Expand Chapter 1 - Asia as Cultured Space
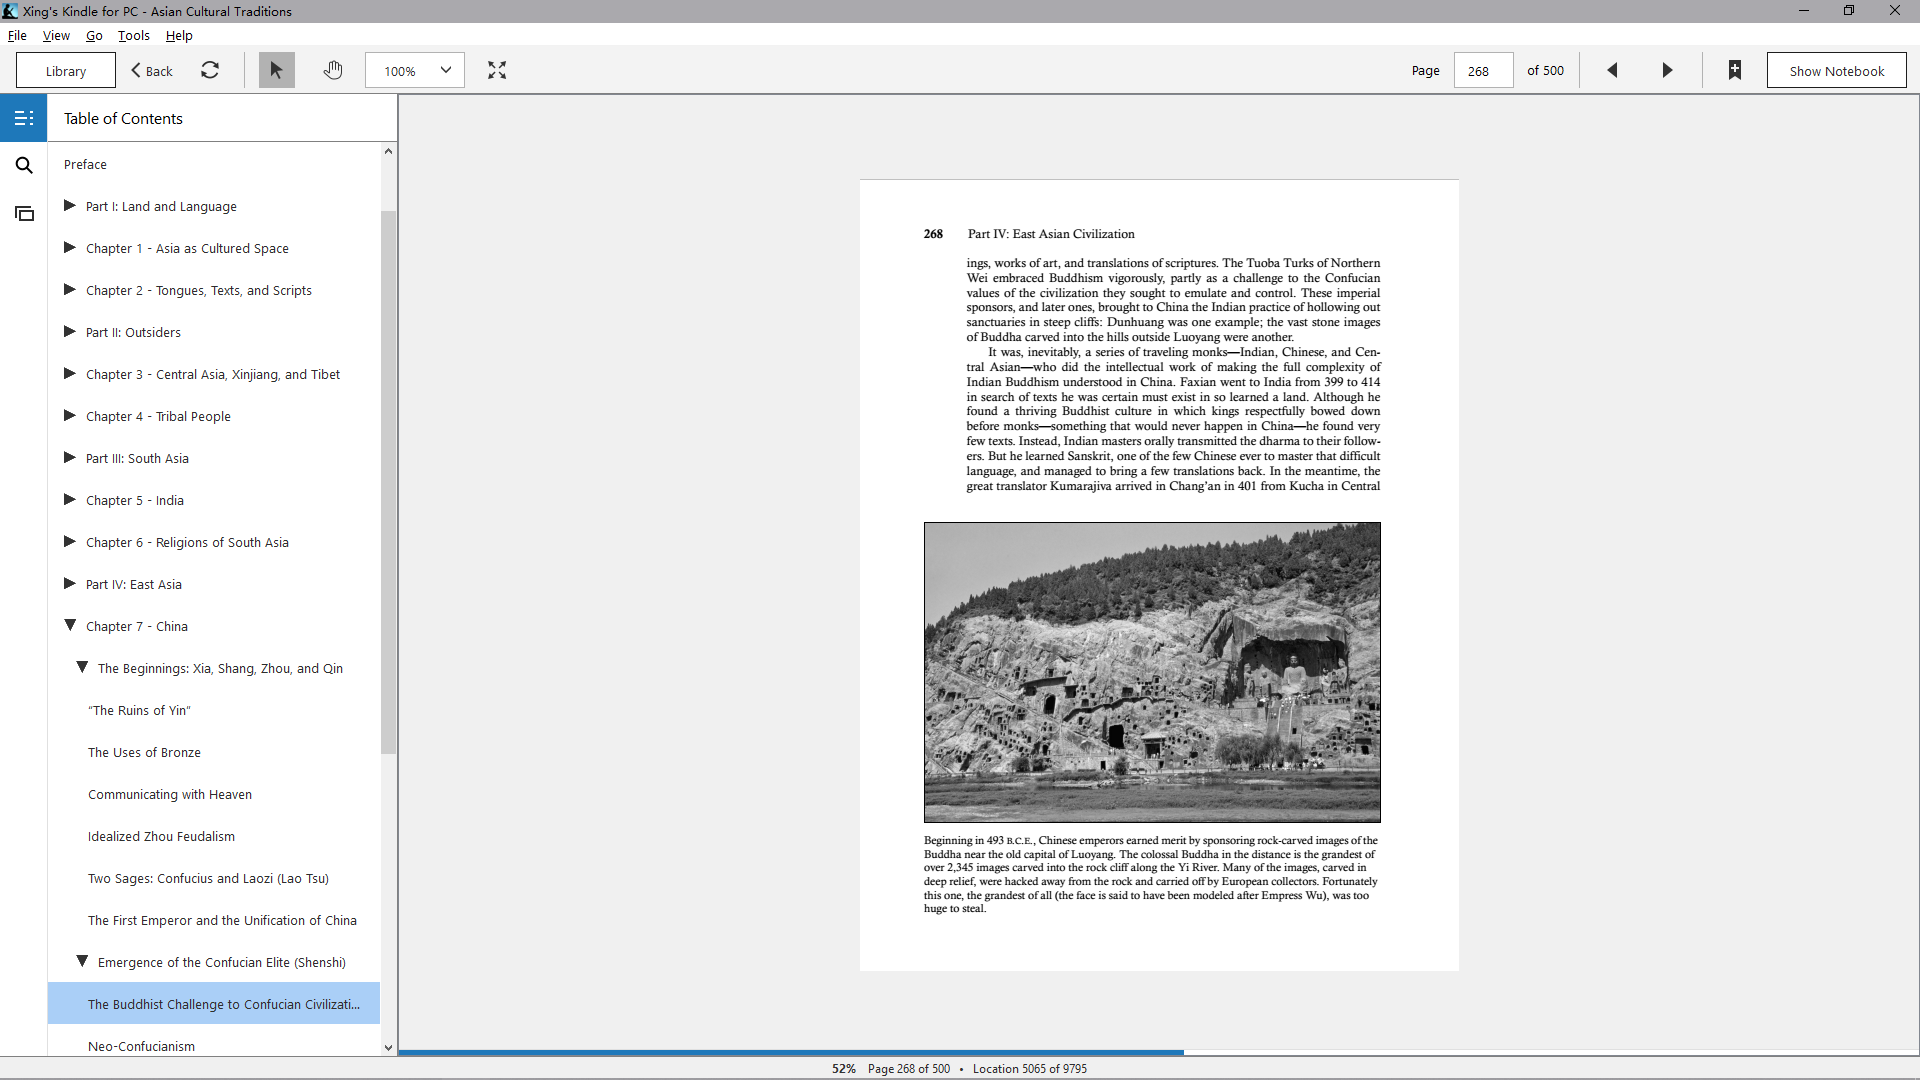 tap(70, 247)
